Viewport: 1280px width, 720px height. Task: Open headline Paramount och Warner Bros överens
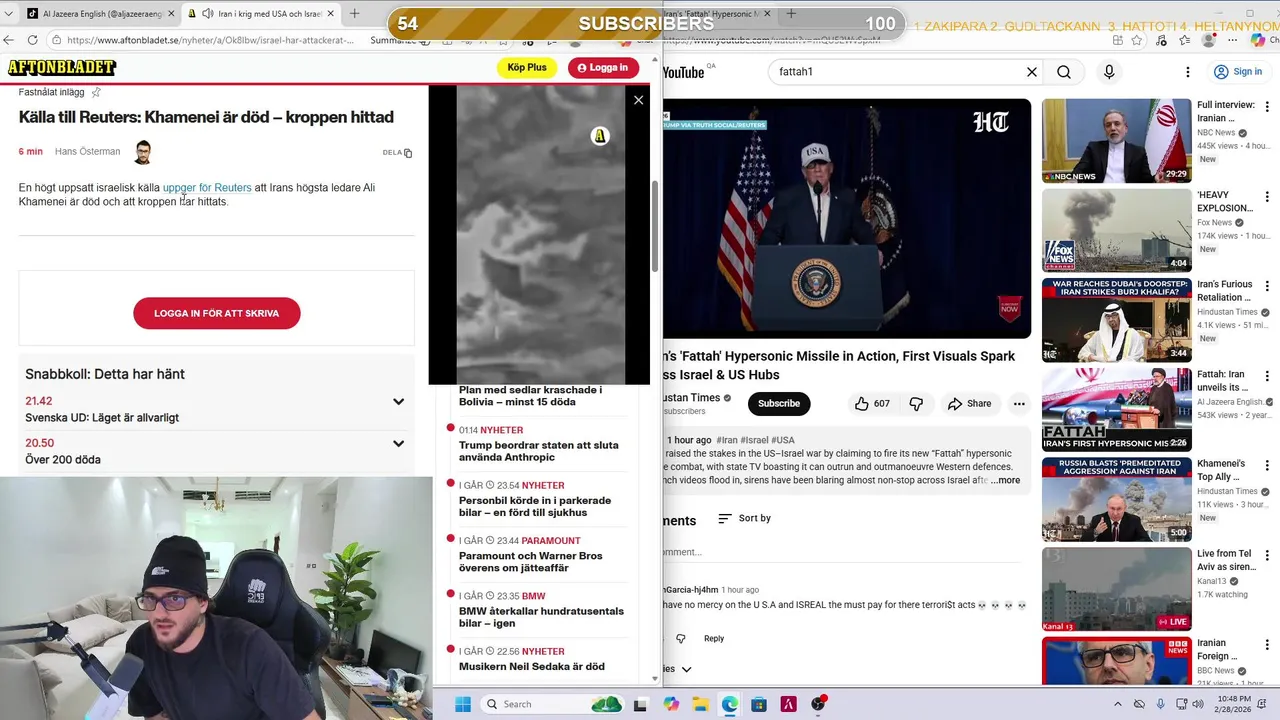(x=530, y=562)
